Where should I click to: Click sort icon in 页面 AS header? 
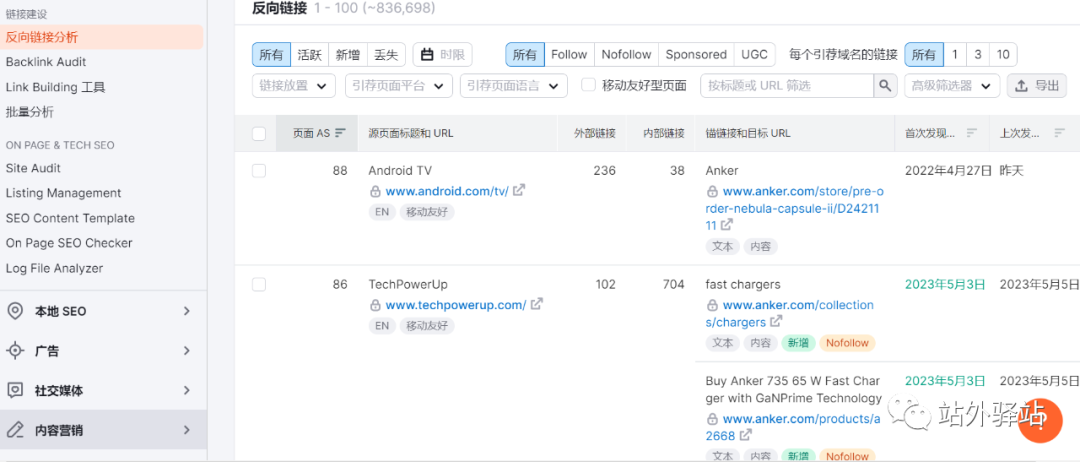[340, 134]
